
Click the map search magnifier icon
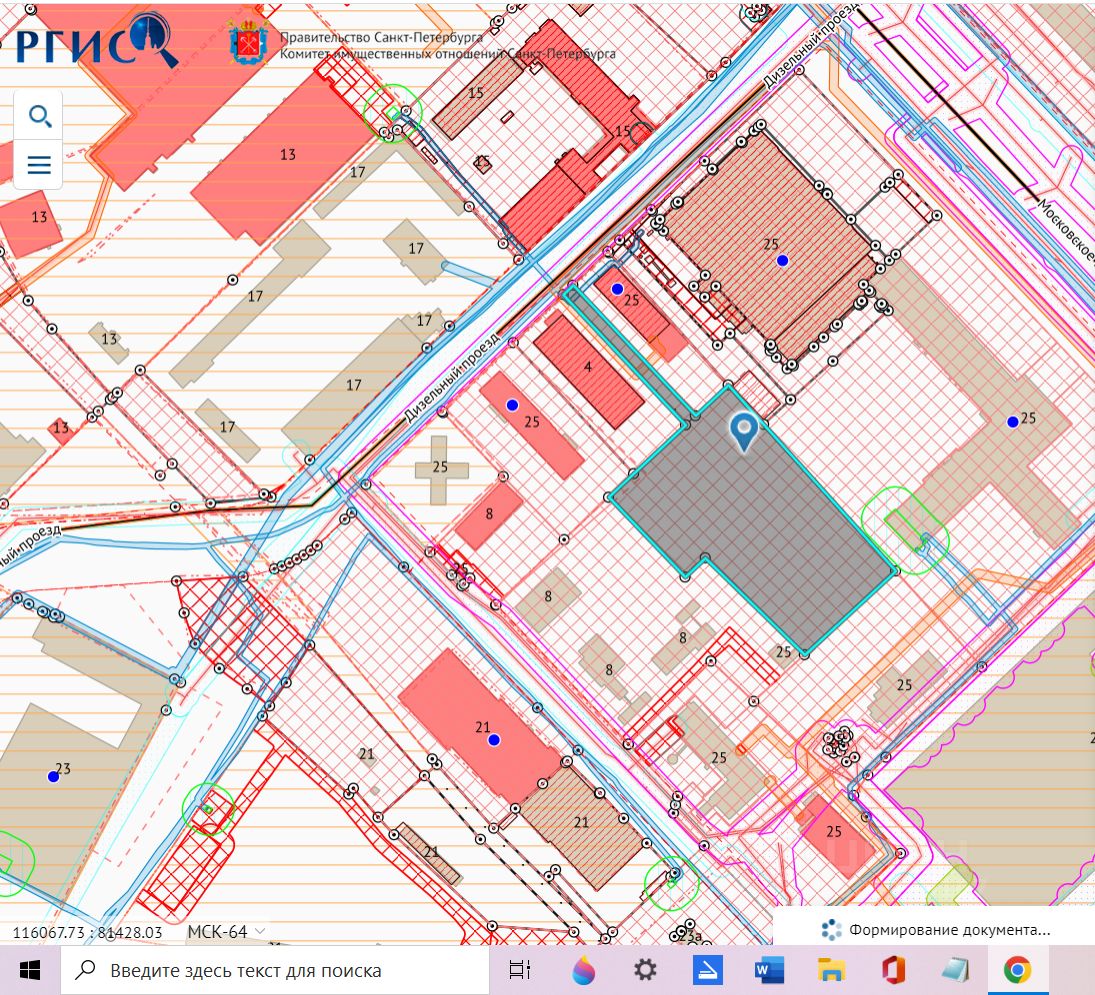[40, 116]
